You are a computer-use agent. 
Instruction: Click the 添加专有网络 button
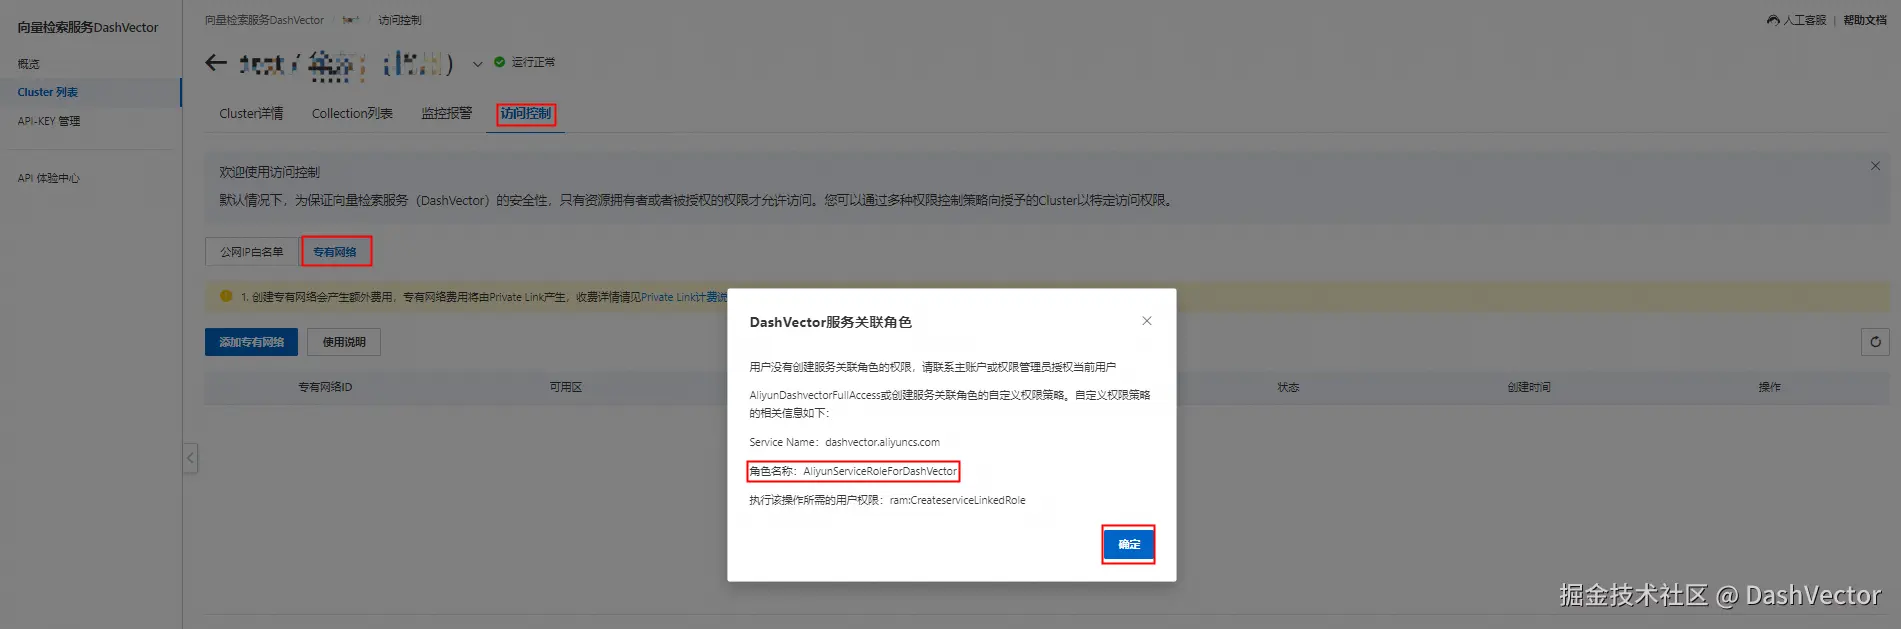pyautogui.click(x=252, y=342)
